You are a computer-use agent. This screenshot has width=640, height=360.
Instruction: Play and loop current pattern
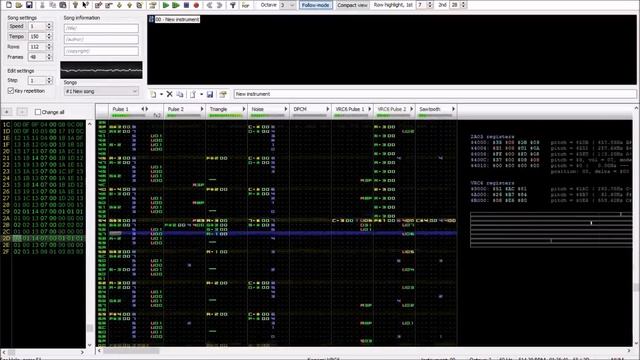click(176, 5)
